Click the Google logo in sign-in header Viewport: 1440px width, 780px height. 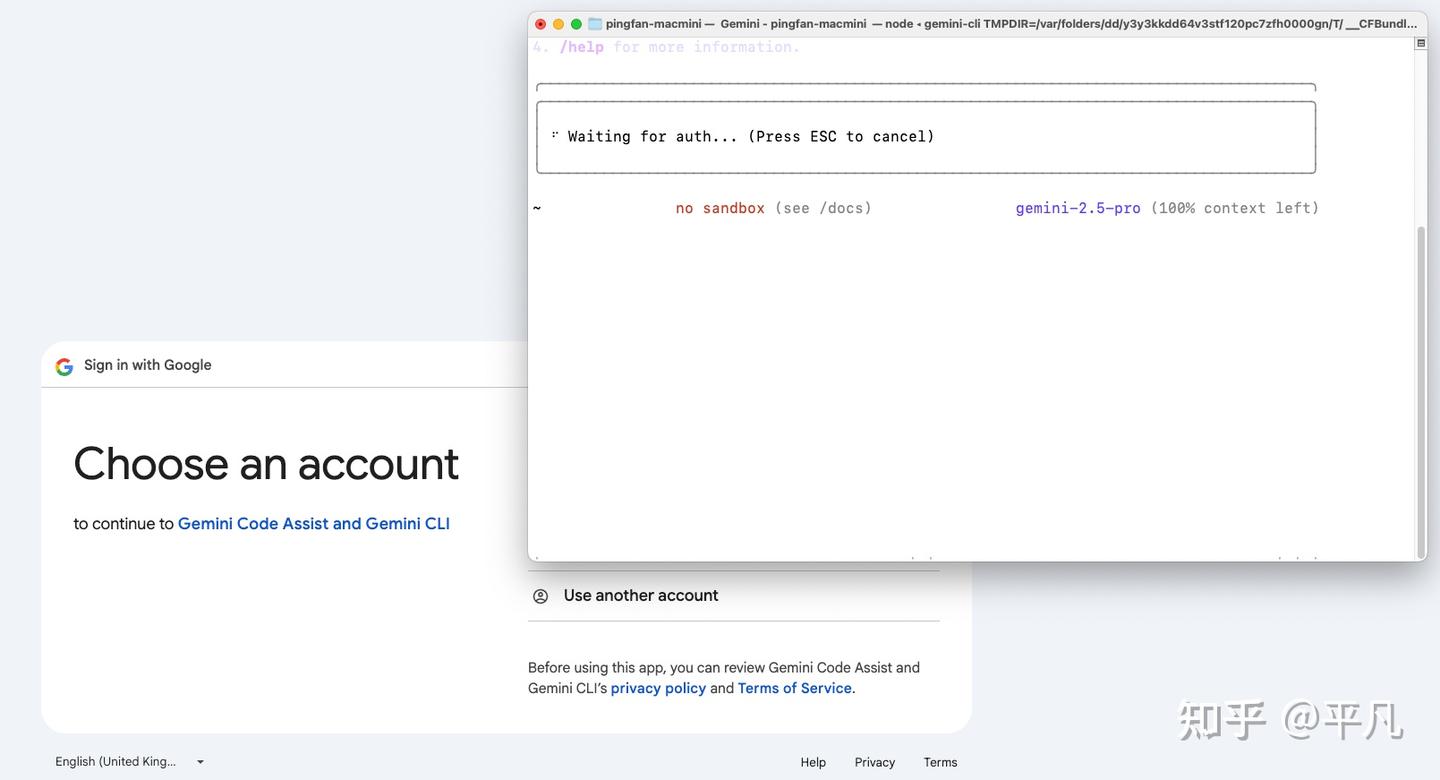pos(64,366)
